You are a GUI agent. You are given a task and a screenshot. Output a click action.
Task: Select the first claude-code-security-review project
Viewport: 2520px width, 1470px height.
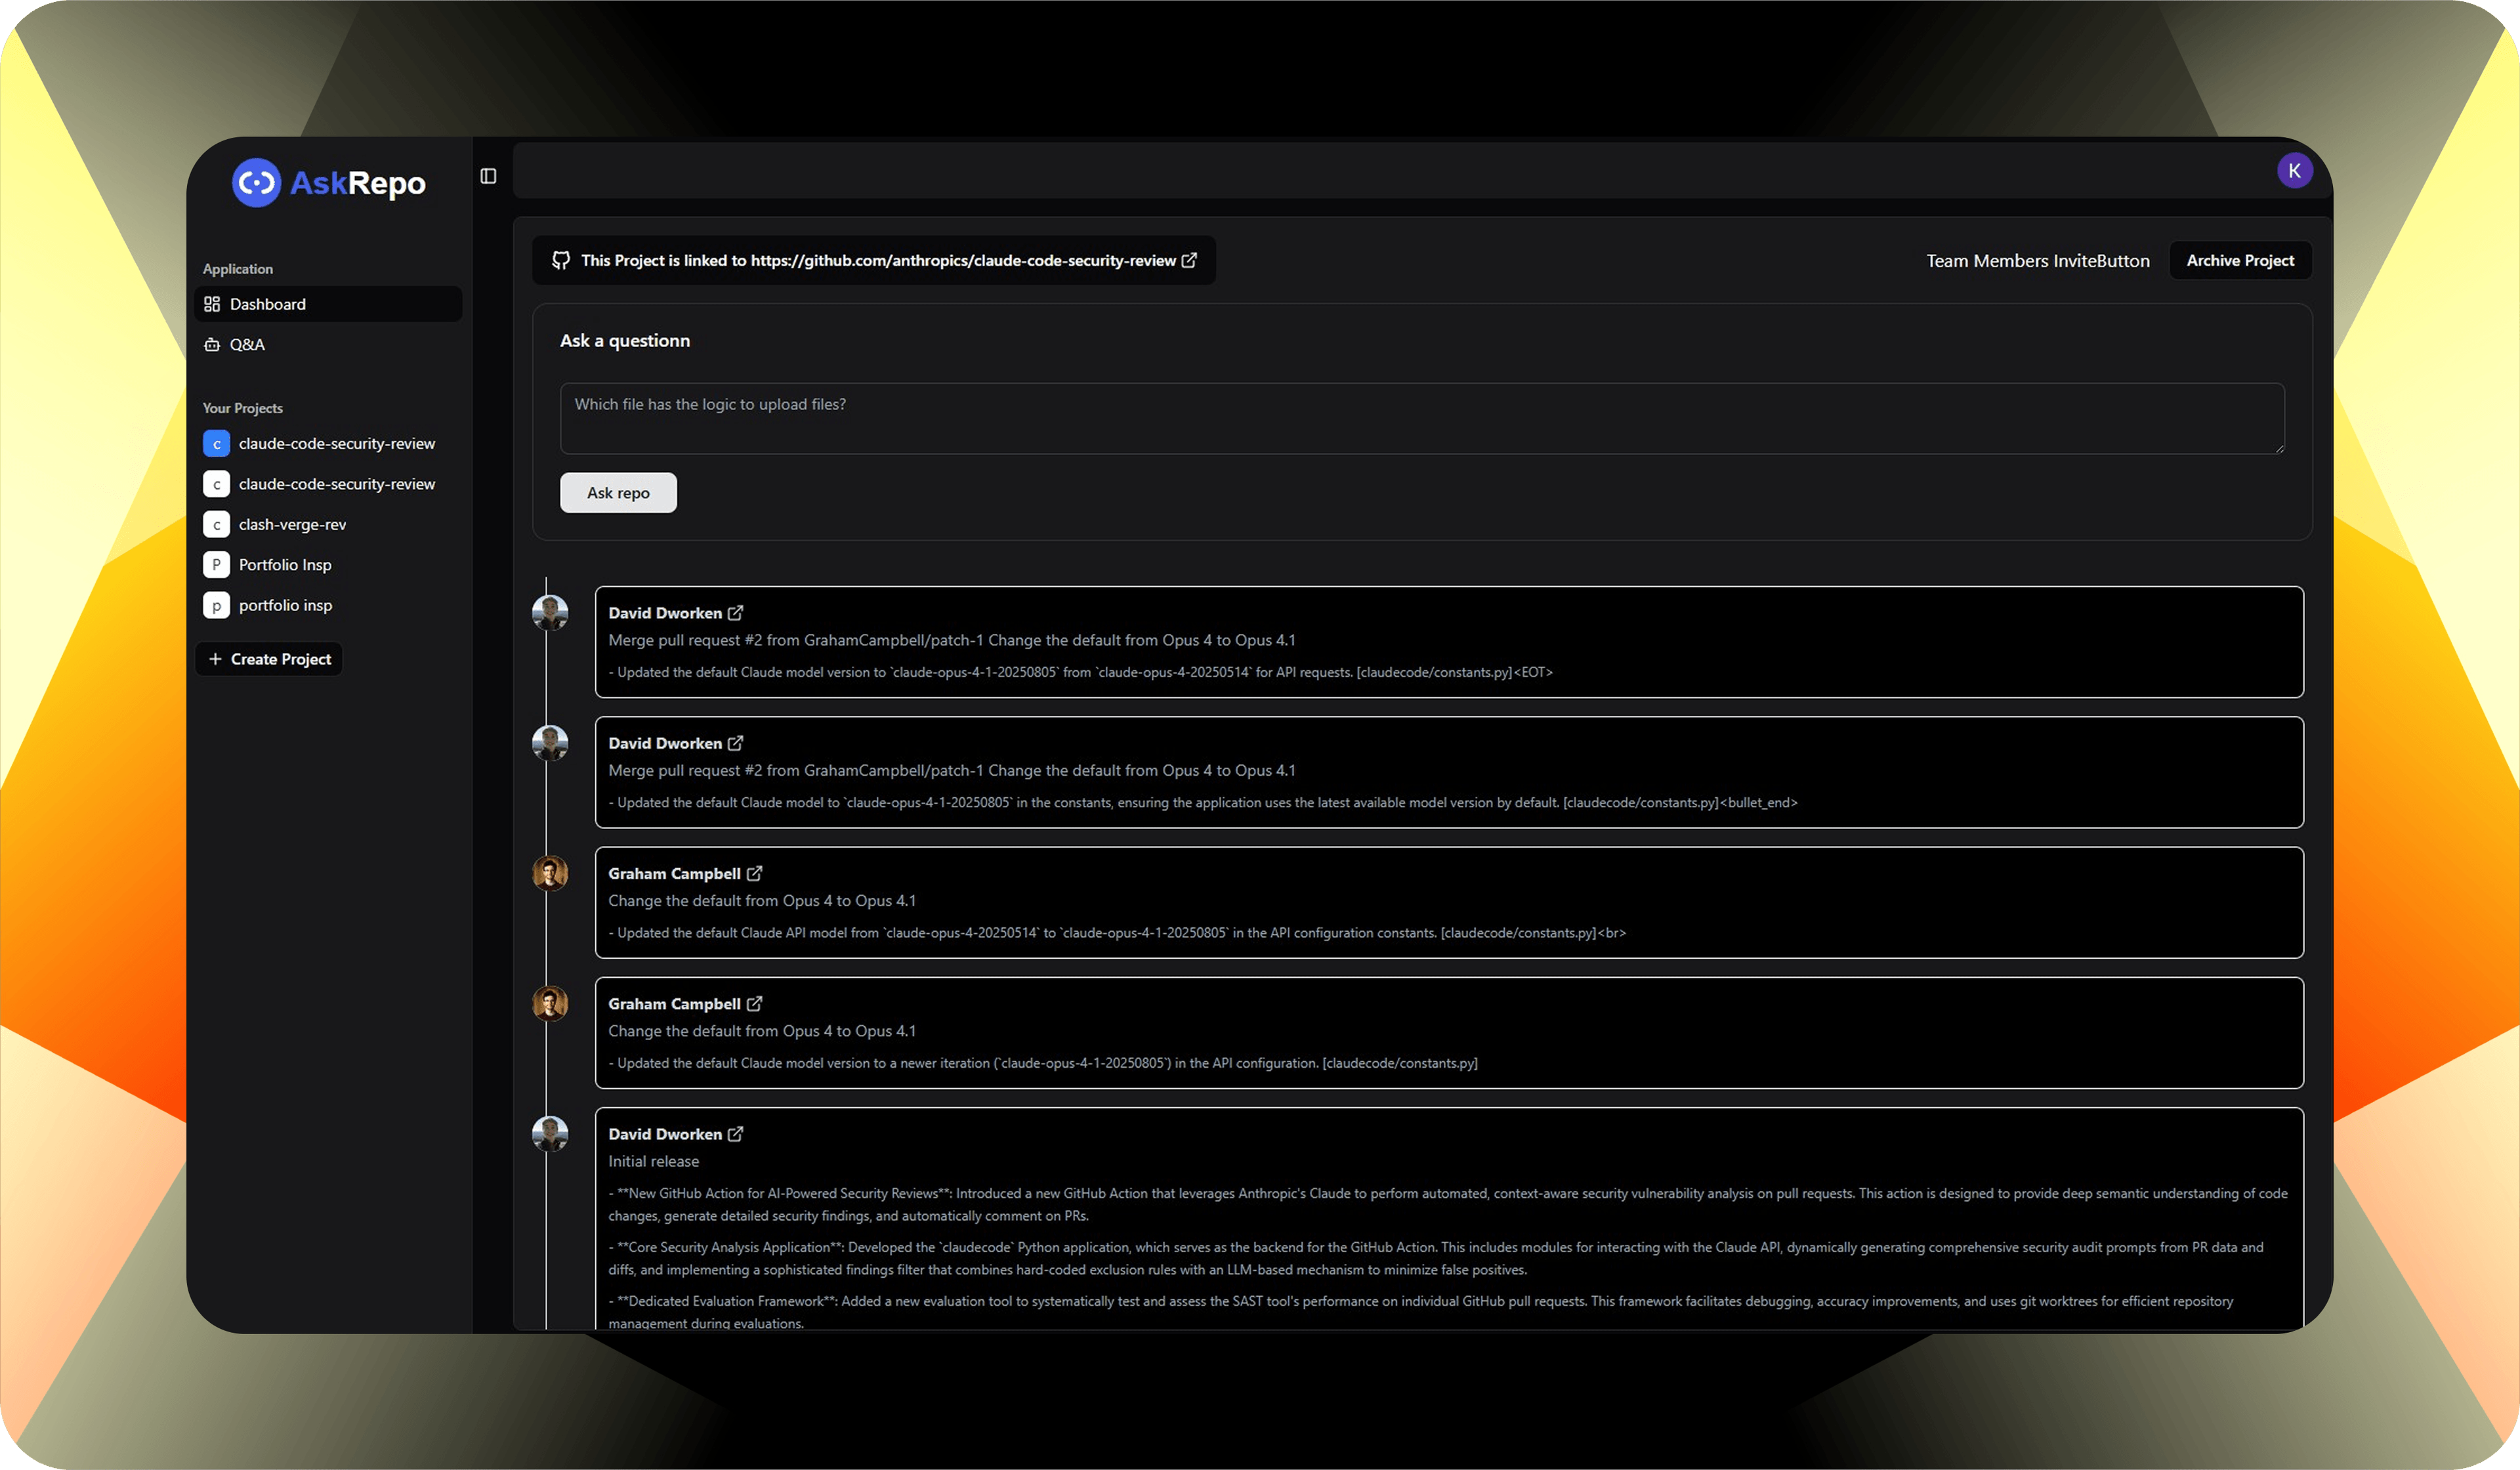tap(336, 443)
